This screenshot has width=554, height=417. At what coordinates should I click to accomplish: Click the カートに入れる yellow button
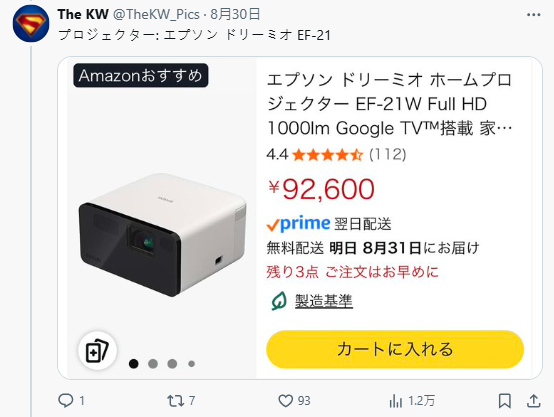point(395,349)
